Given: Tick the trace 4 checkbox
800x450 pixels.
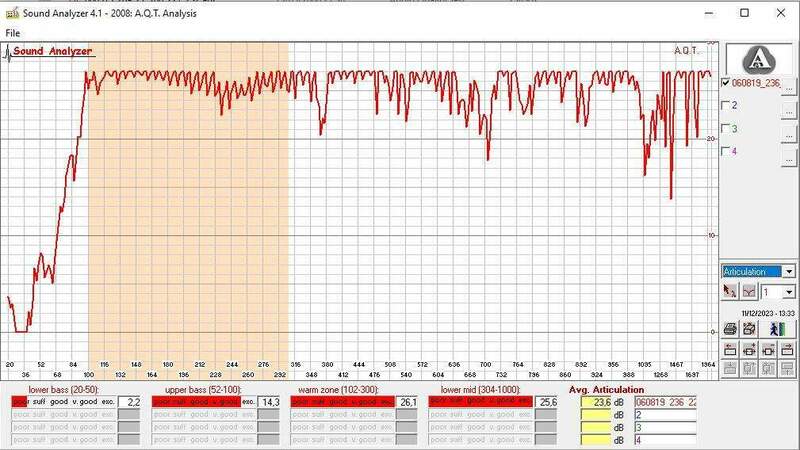Looking at the screenshot, I should click(x=727, y=151).
